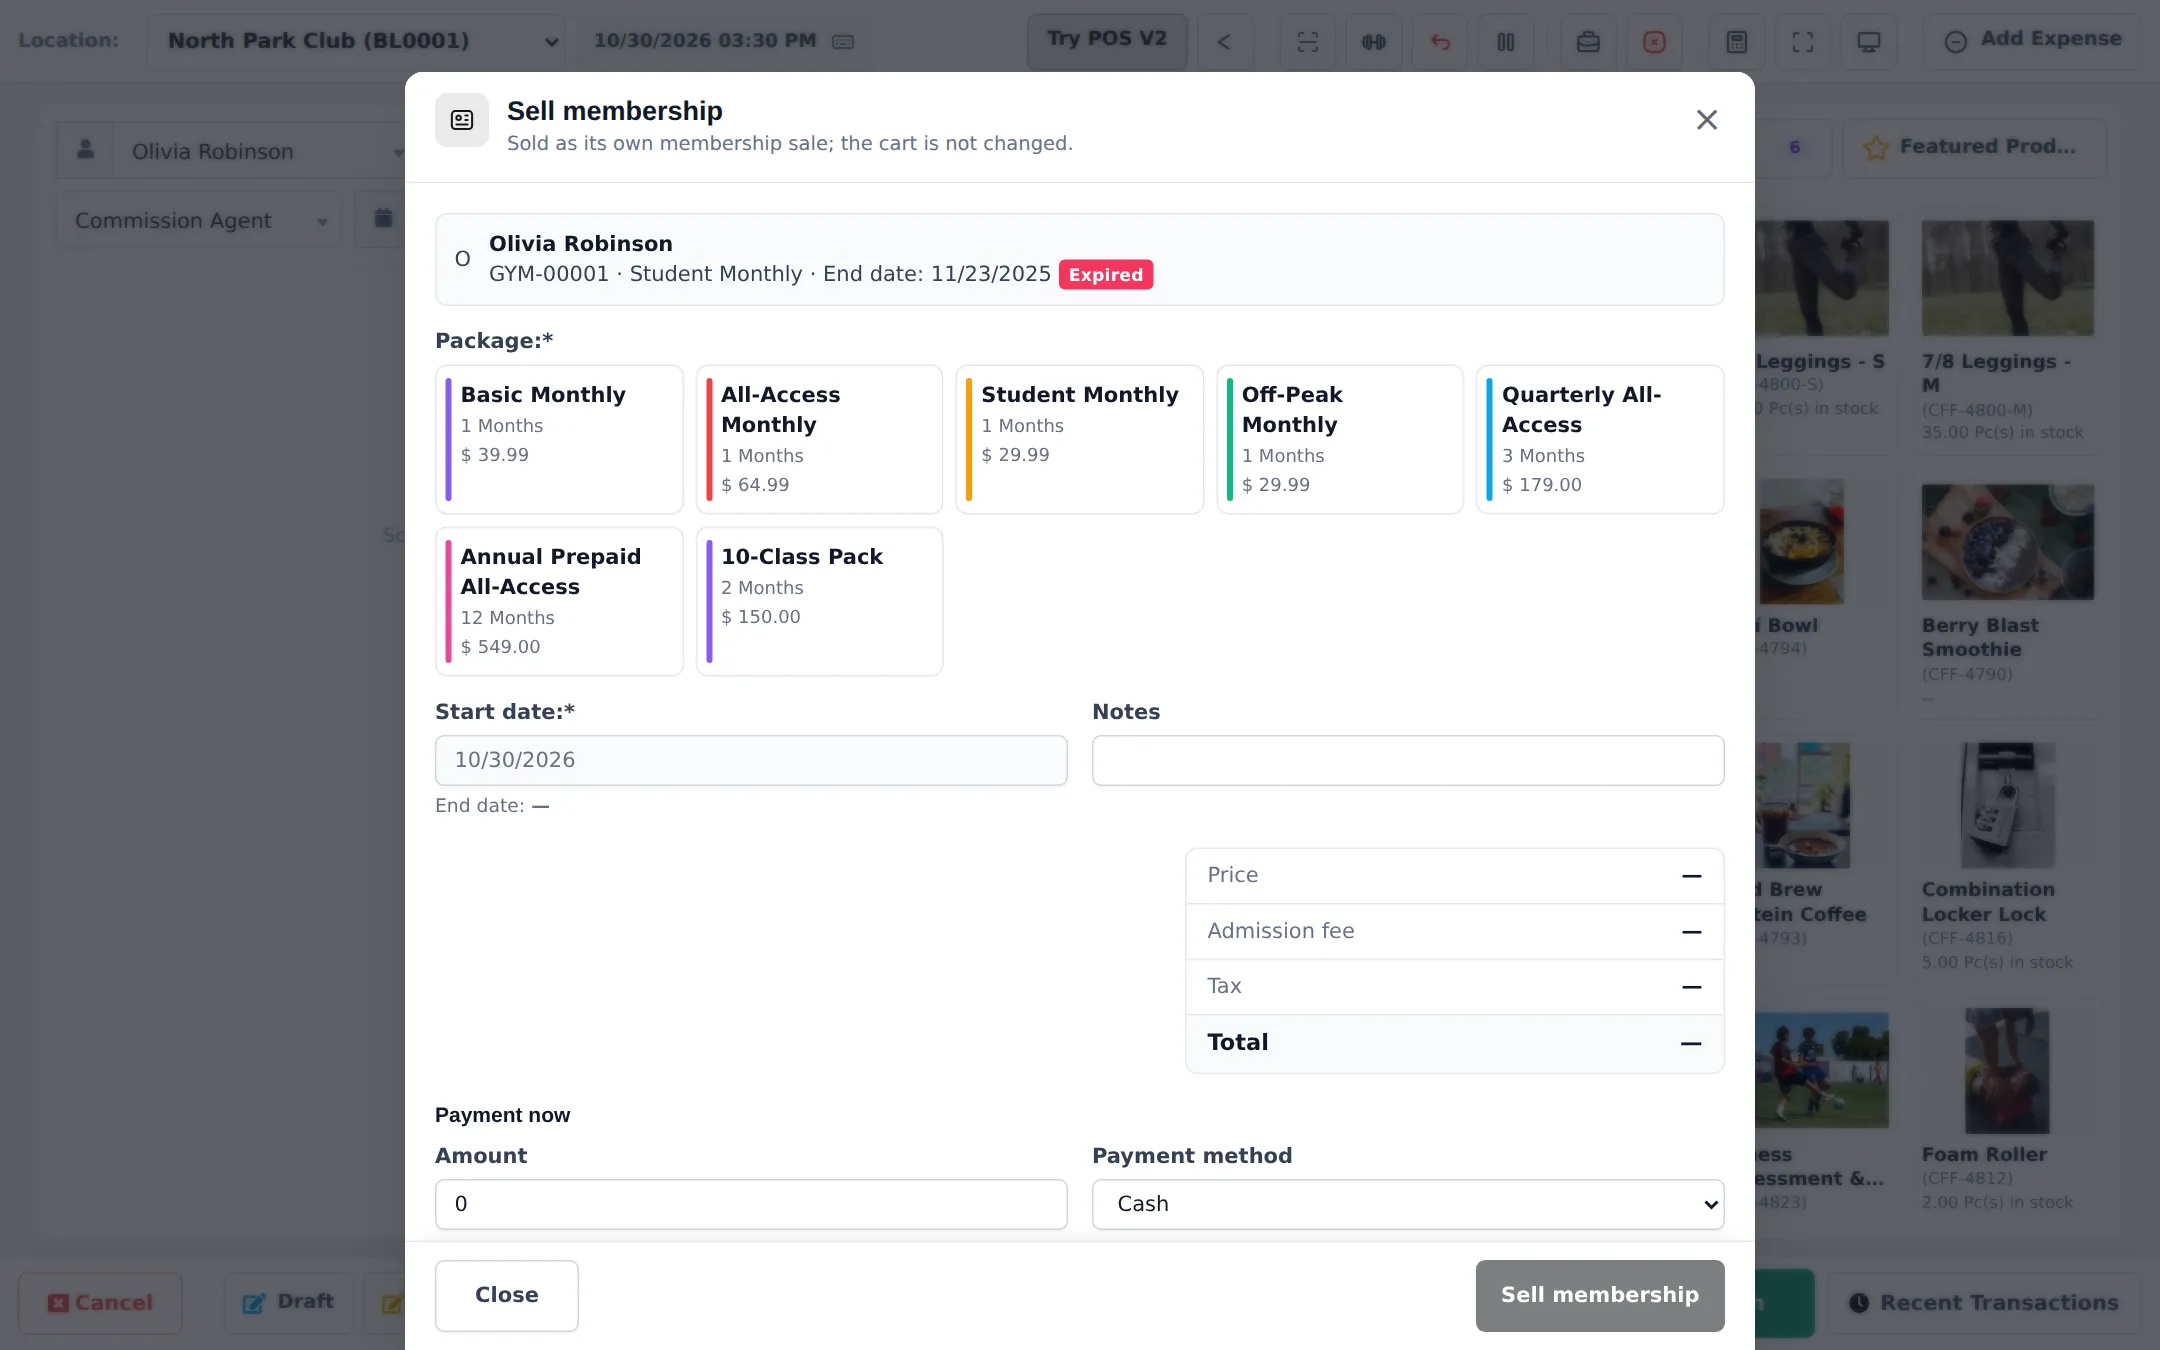Click the Start date field
Viewport: 2160px width, 1350px height.
(x=751, y=760)
